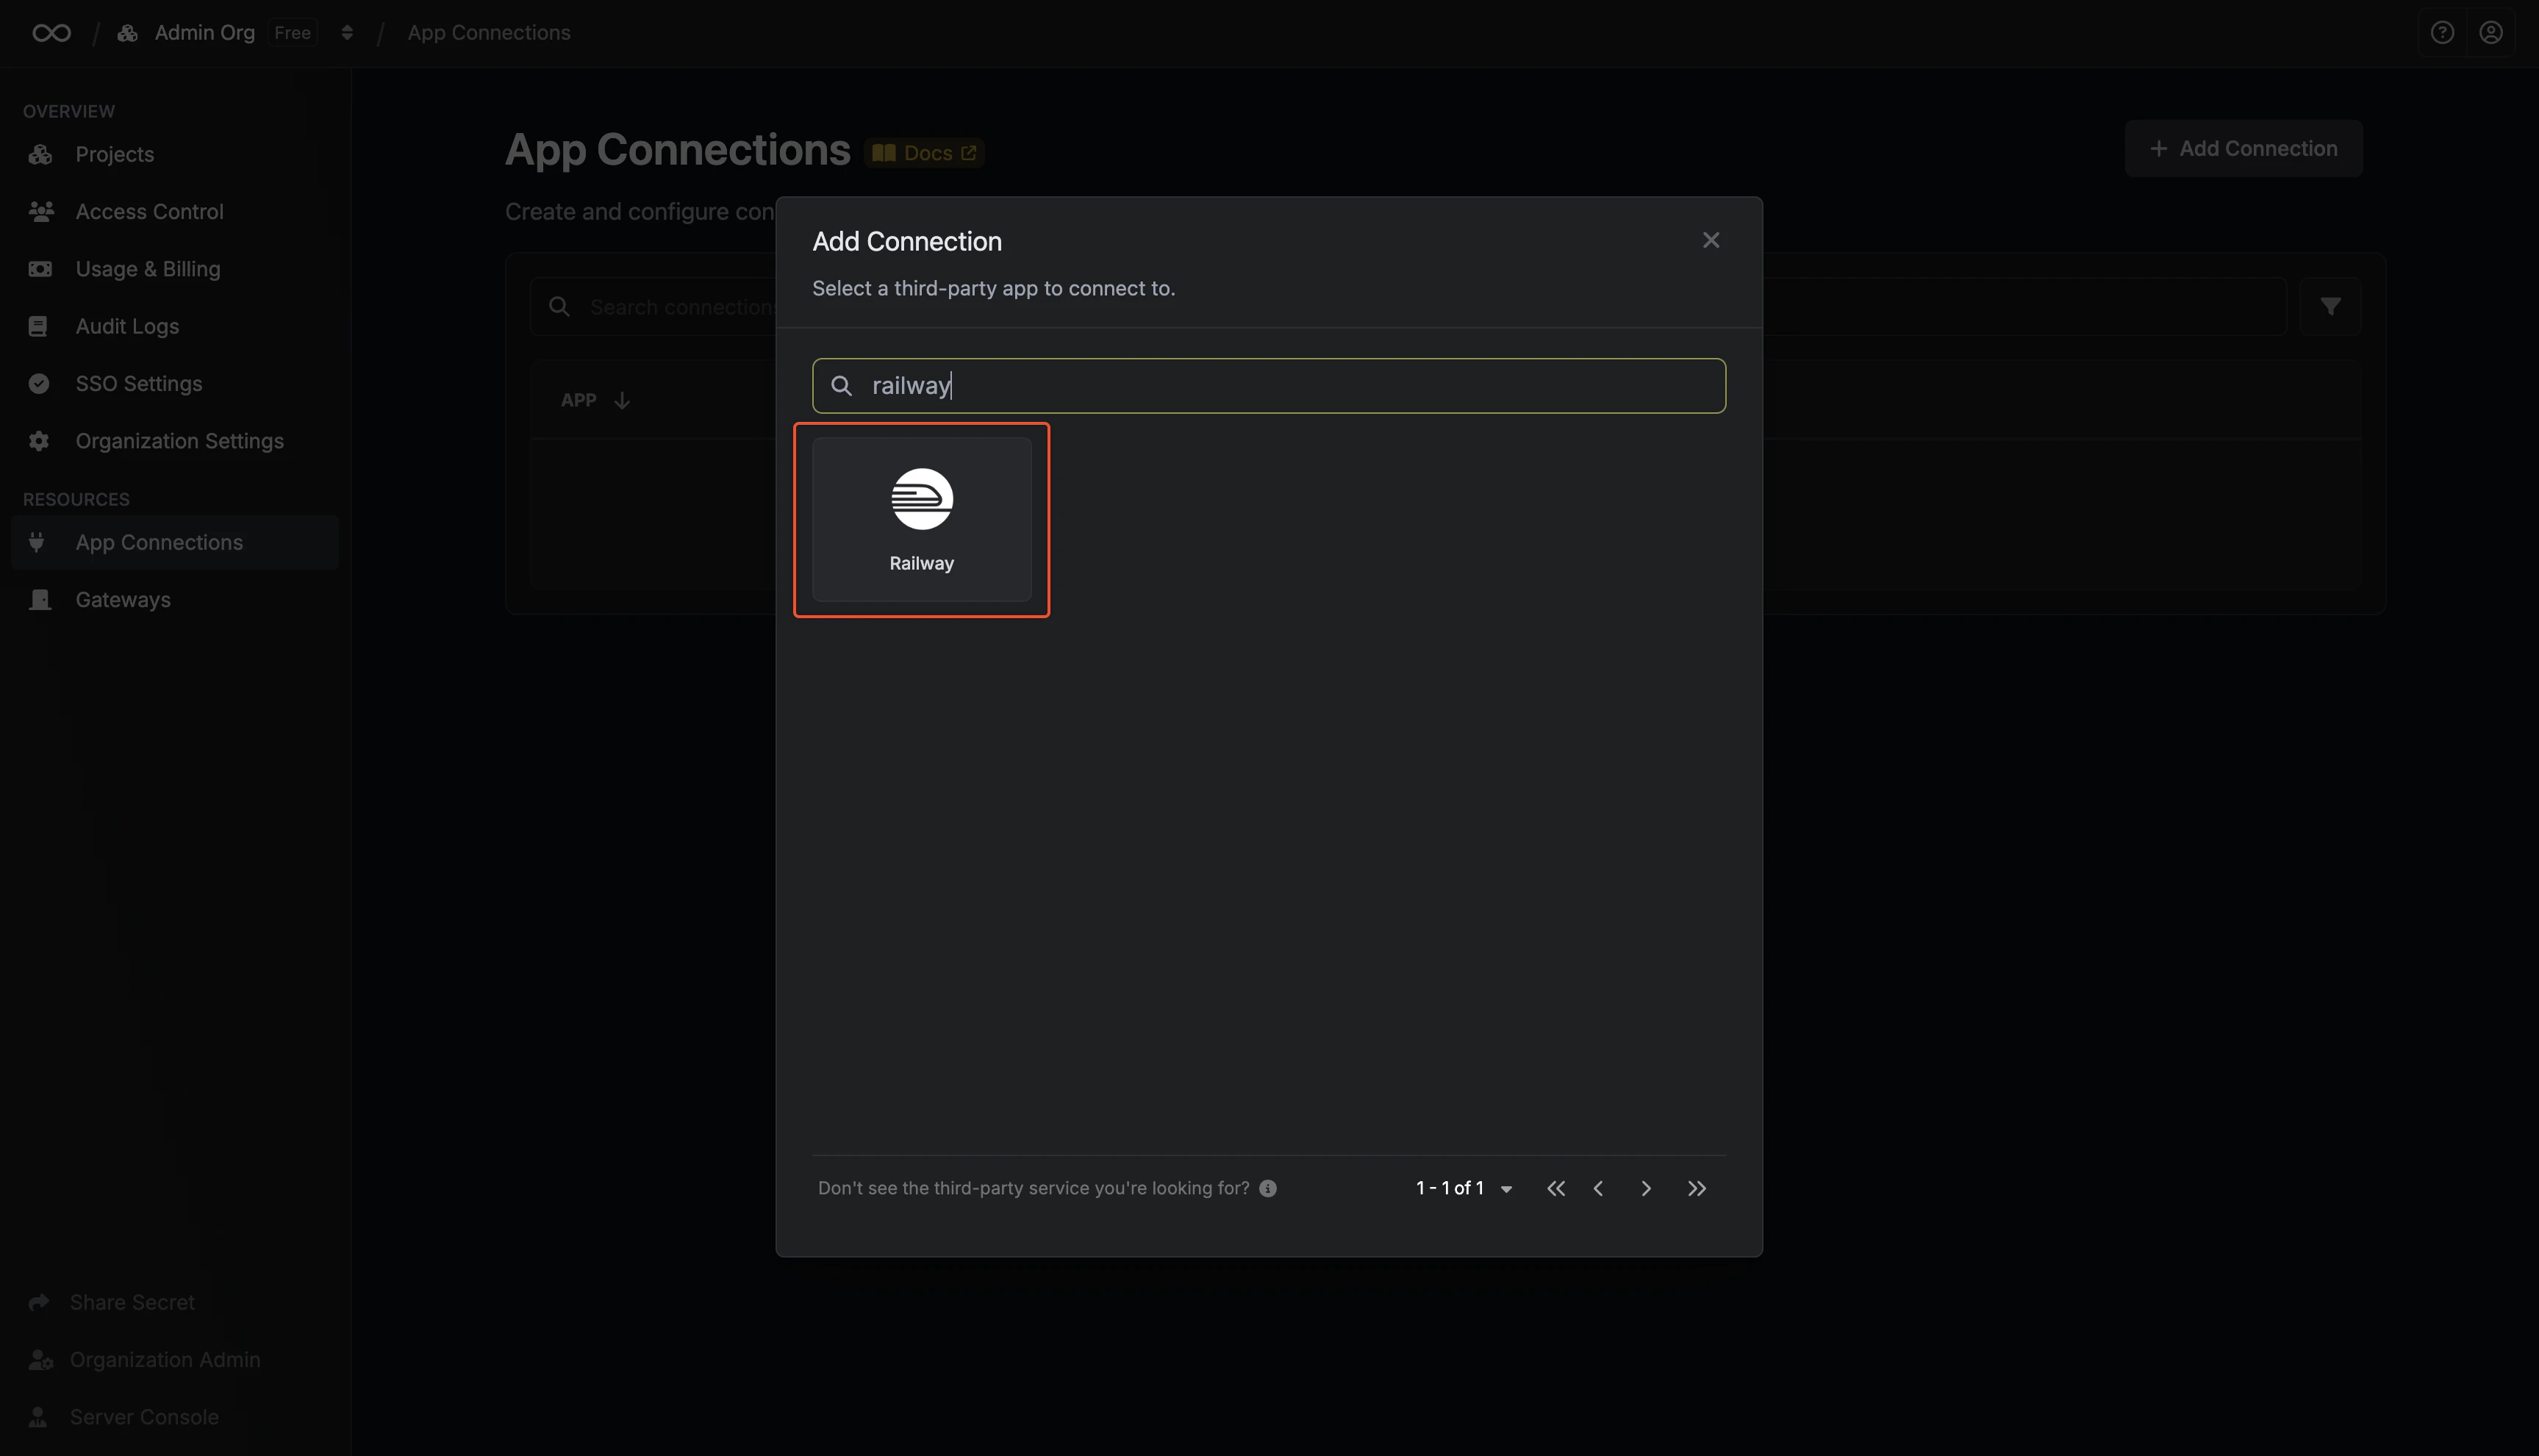Image resolution: width=2539 pixels, height=1456 pixels.
Task: Click the Audit Logs book icon
Action: point(38,326)
